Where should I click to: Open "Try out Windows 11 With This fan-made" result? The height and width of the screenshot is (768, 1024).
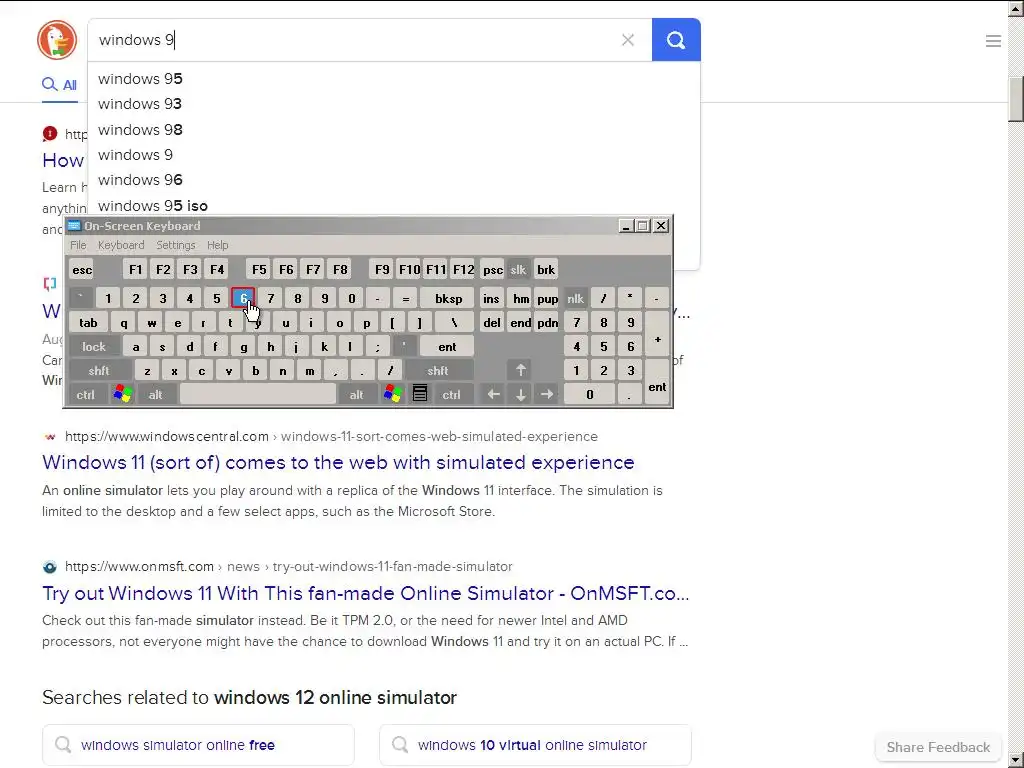coord(366,593)
